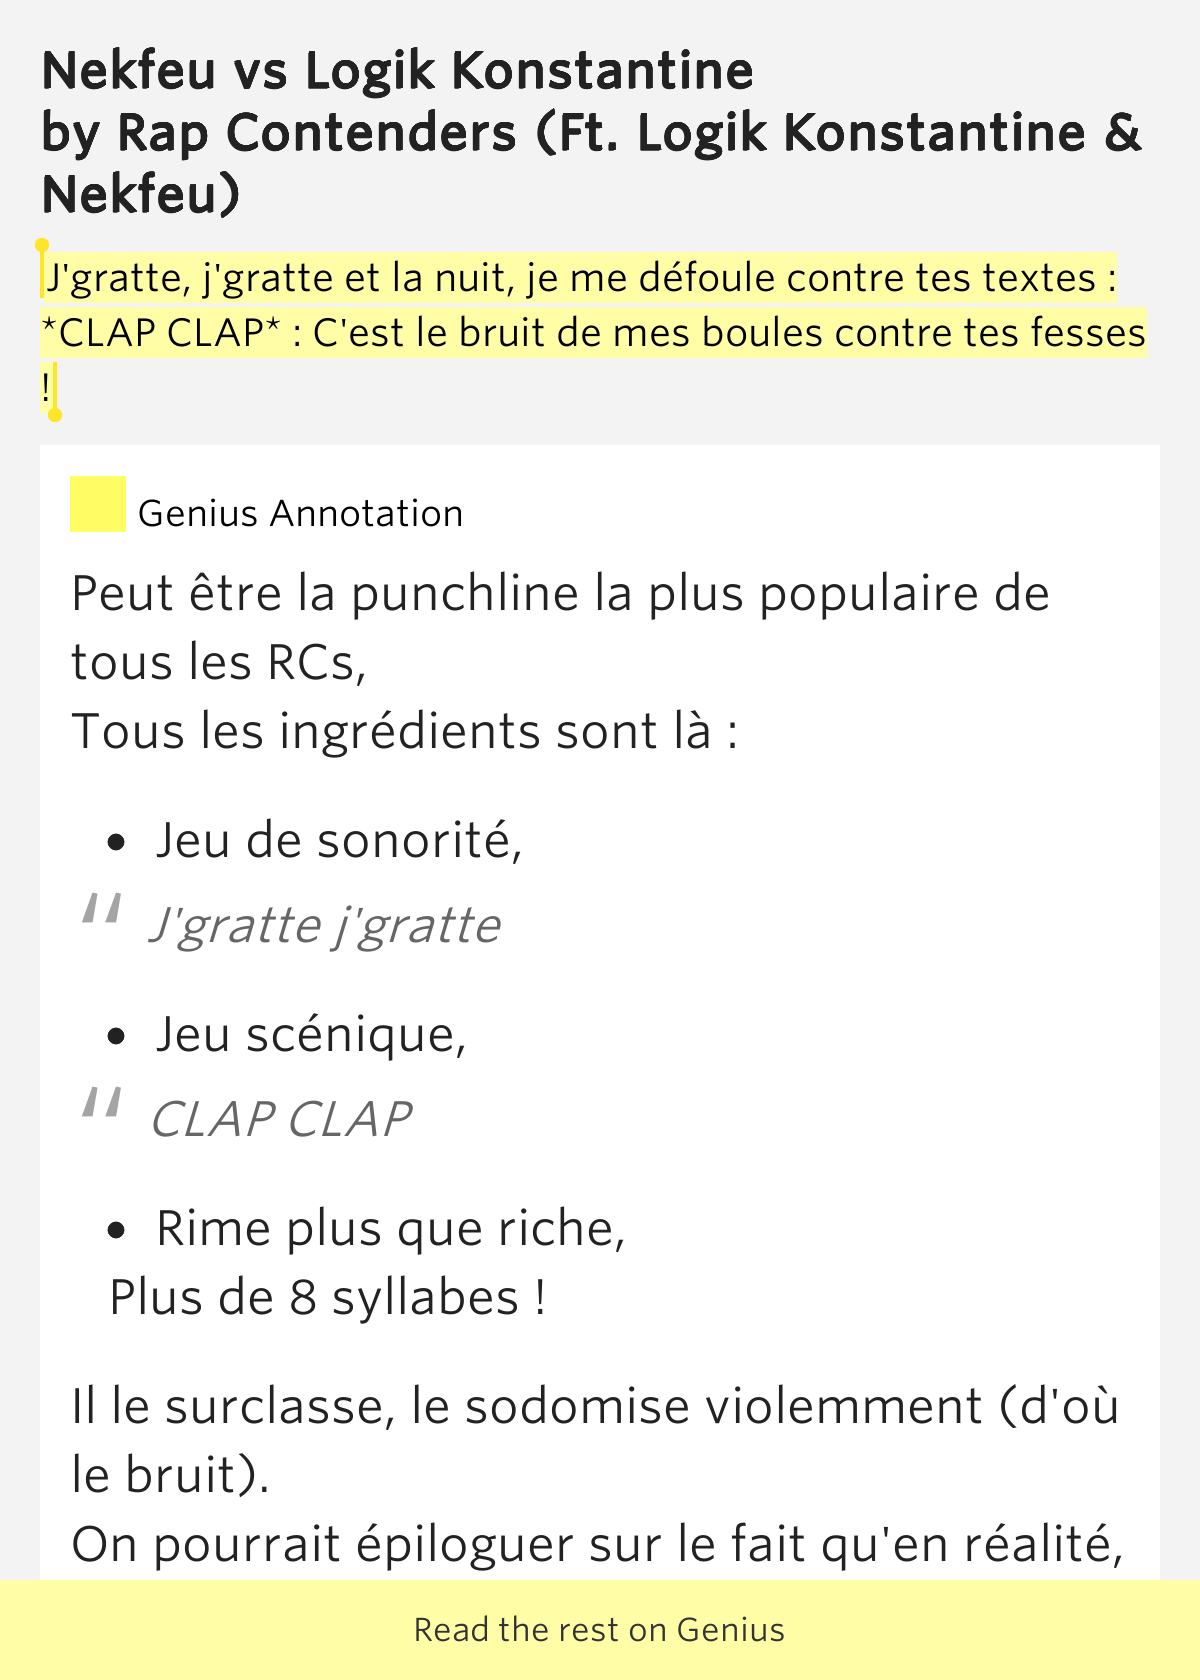Click the bullet before "Rime plus que riche"

click(117, 1231)
